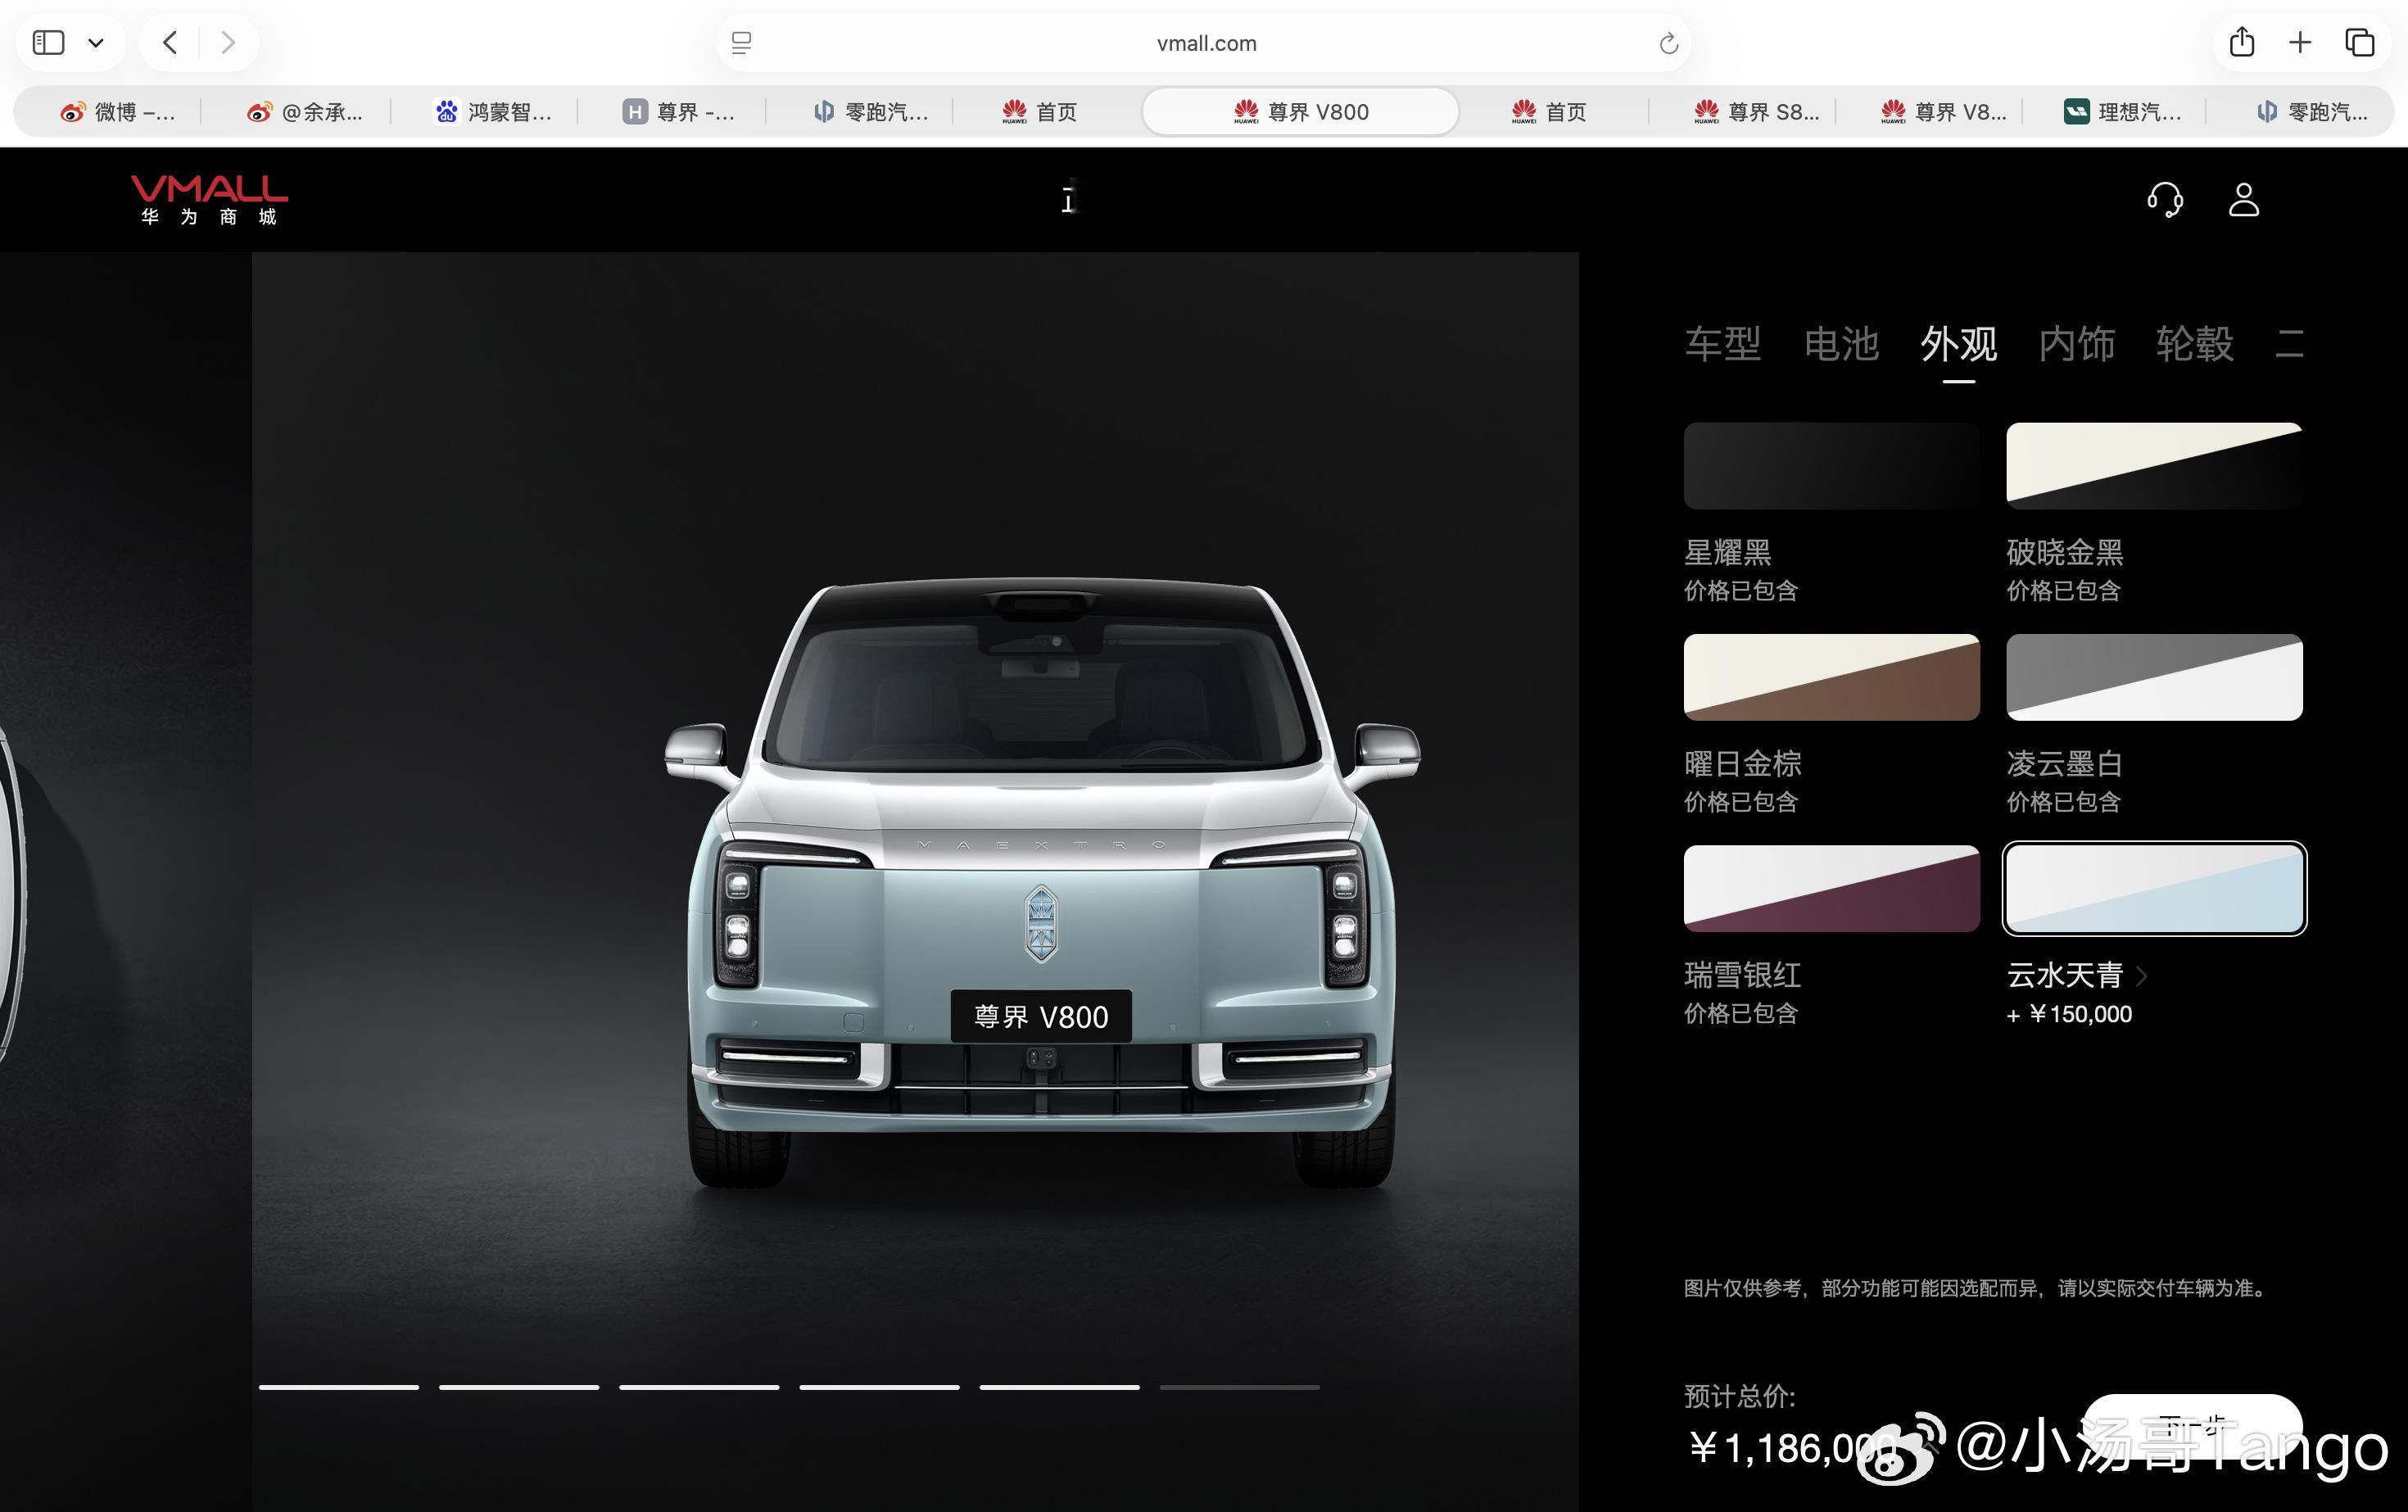Toggle the Safari sidebar icon
The height and width of the screenshot is (1512, 2408).
point(48,43)
